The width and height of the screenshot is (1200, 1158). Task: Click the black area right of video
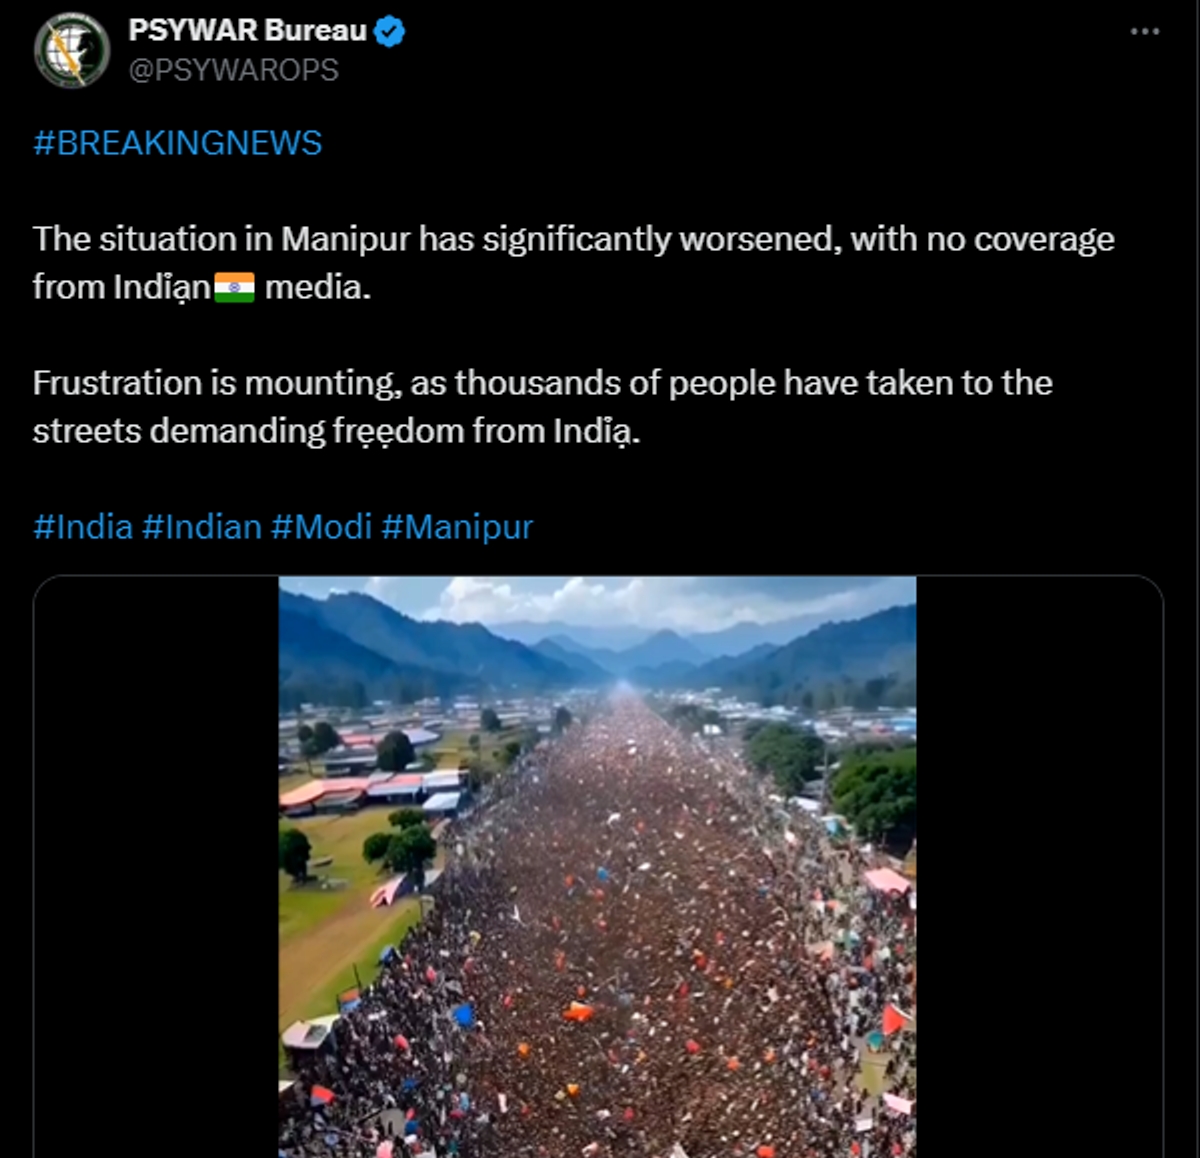(1039, 866)
